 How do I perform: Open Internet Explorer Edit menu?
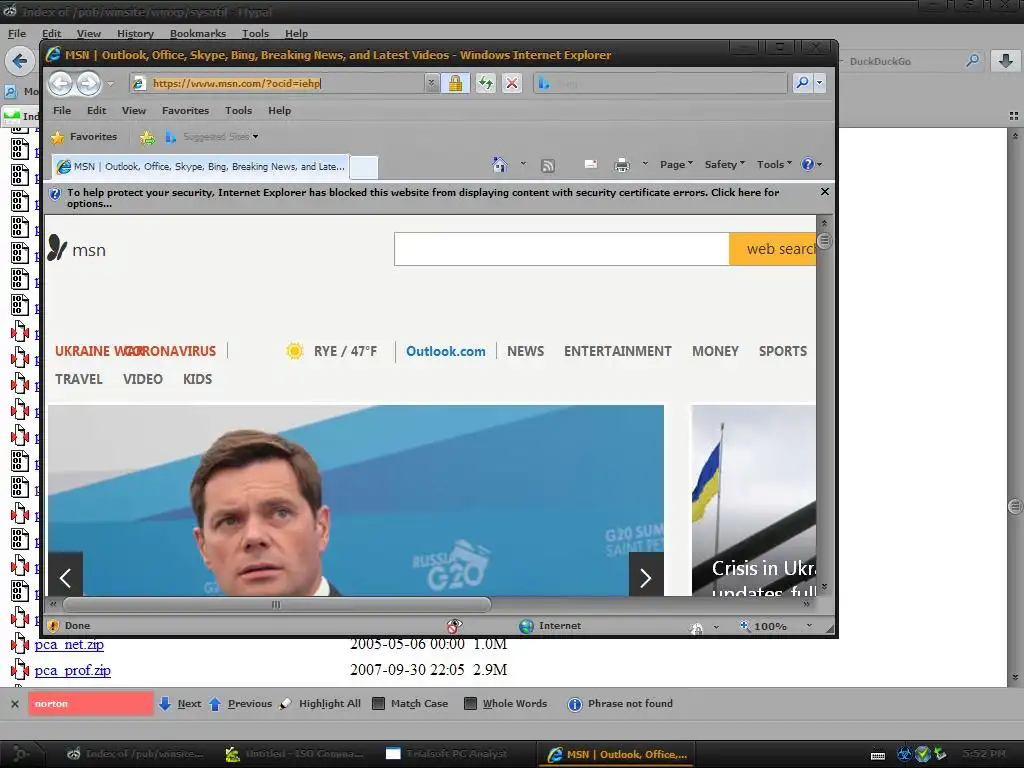point(97,110)
